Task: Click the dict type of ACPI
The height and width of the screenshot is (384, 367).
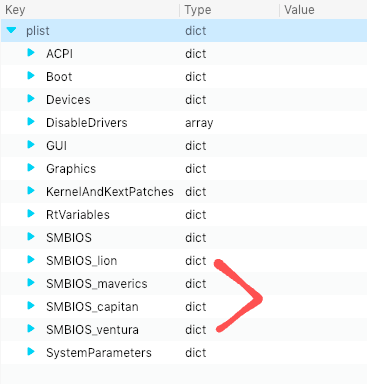Action: [196, 54]
